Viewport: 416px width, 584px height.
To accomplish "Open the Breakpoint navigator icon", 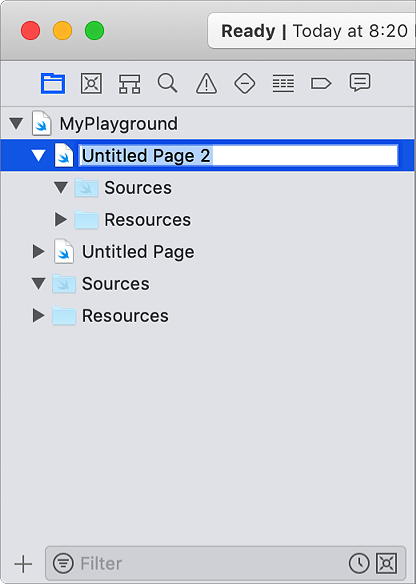I will (321, 83).
